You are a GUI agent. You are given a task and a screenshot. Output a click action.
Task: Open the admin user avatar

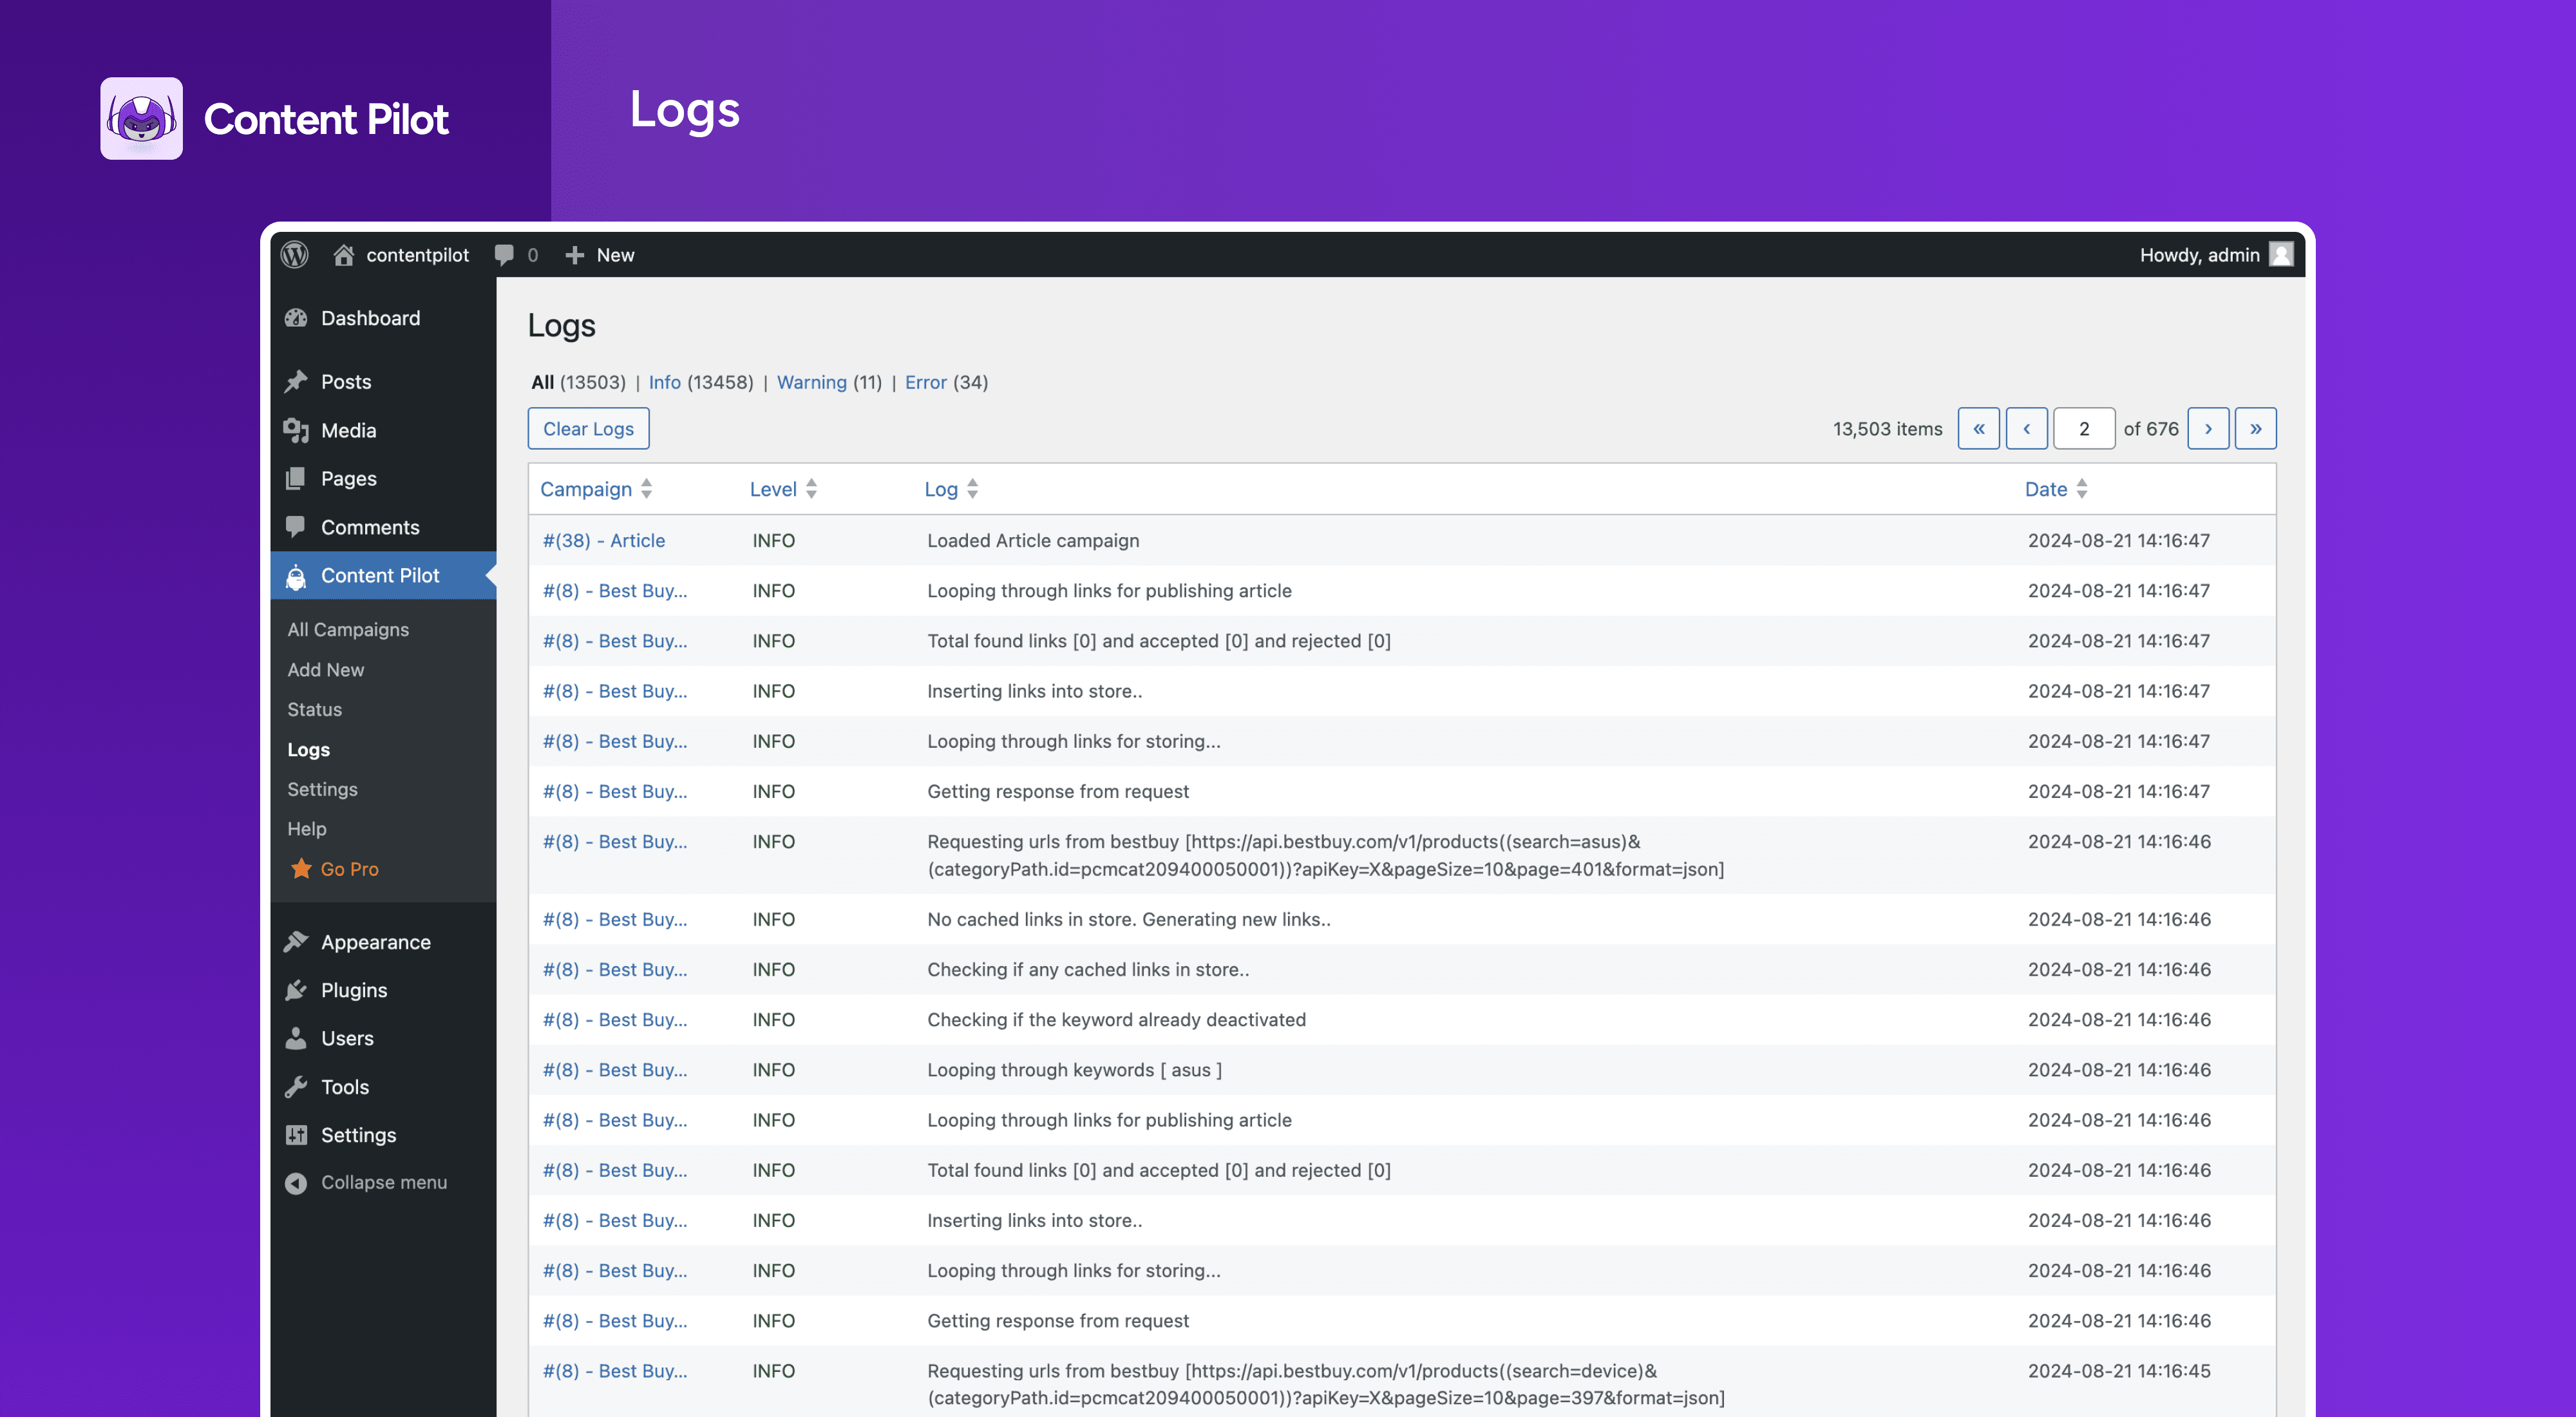click(x=2281, y=255)
